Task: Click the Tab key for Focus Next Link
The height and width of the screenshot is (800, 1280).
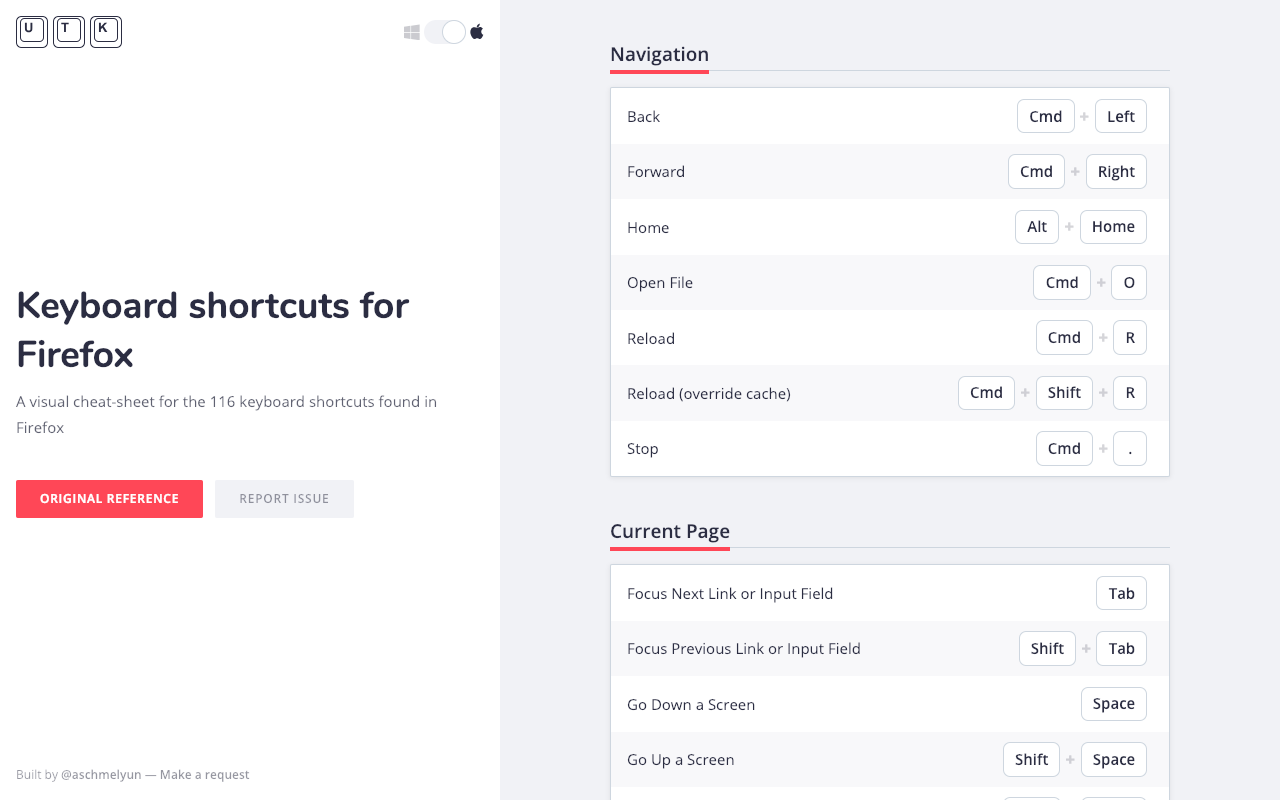Action: [1120, 594]
